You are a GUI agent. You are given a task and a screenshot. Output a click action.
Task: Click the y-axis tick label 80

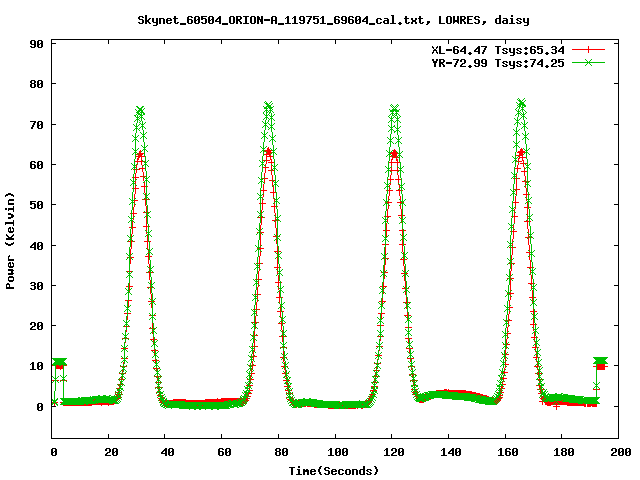(x=36, y=84)
